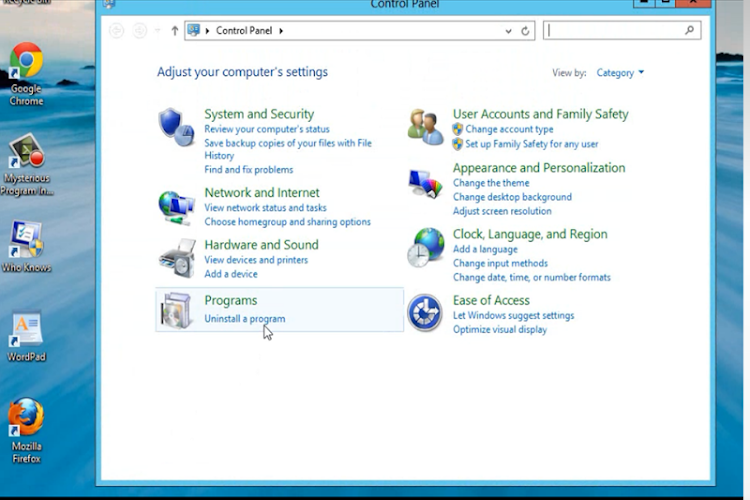The height and width of the screenshot is (500, 750).
Task: Open Choose homegroup and sharing options
Action: 287,222
